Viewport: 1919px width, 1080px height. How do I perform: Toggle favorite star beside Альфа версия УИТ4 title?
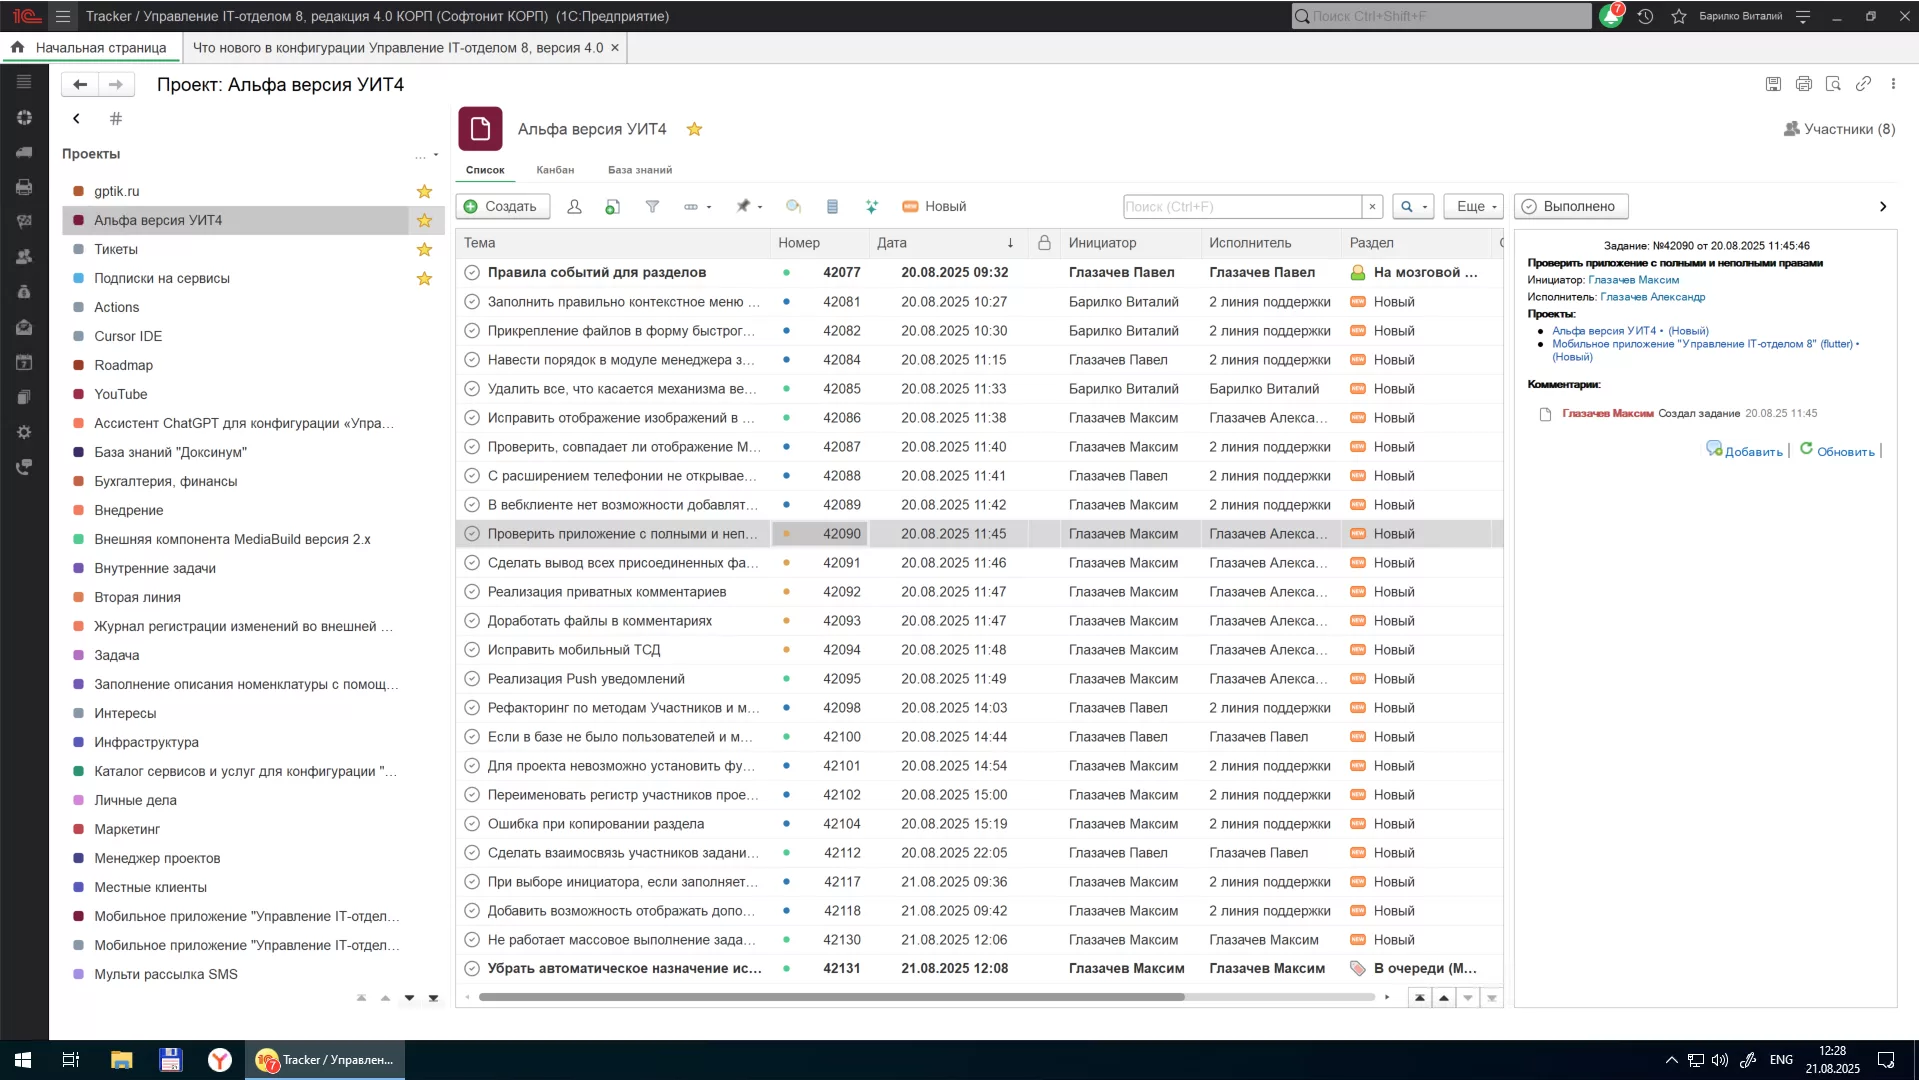coord(694,129)
